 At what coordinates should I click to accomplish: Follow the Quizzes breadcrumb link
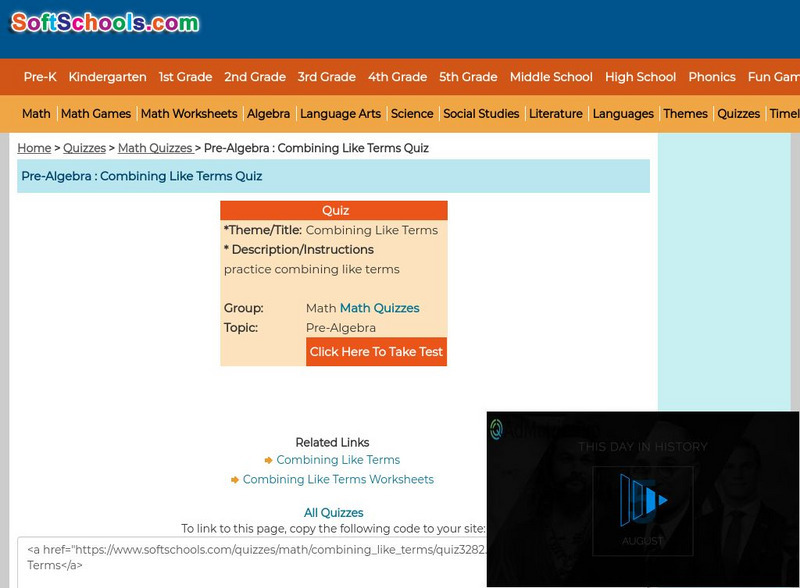point(84,148)
